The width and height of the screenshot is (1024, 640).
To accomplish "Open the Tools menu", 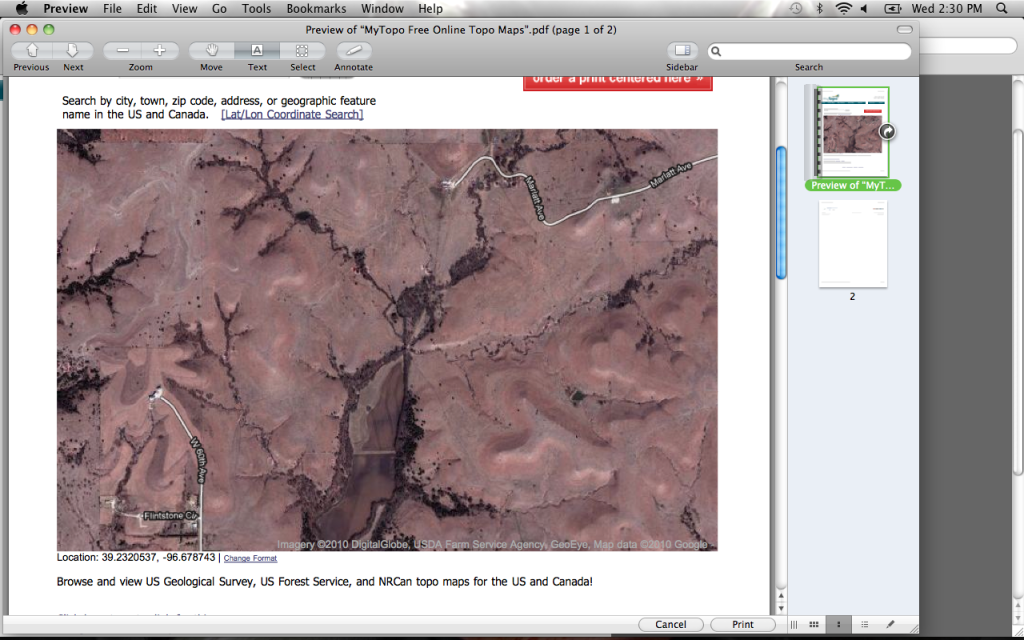I will (256, 9).
